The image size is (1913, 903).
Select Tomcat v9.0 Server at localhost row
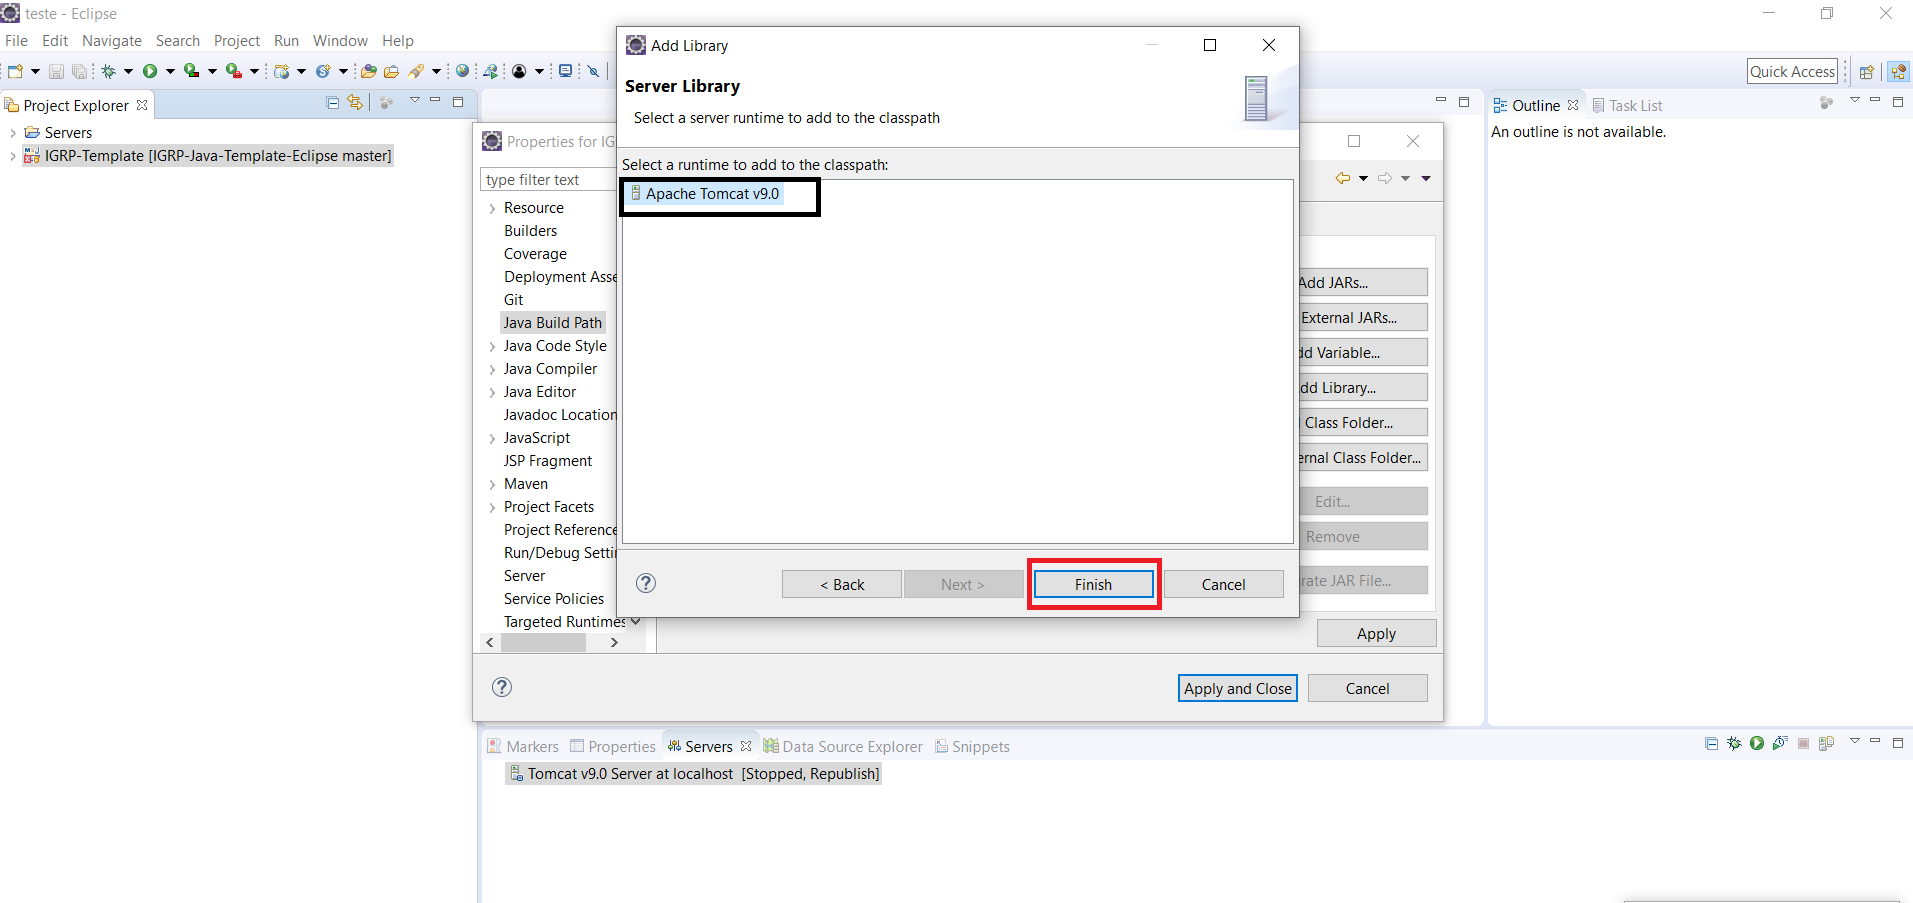tap(693, 773)
